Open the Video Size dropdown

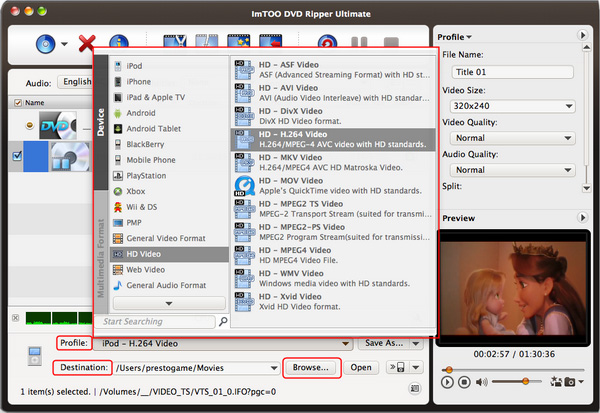513,106
